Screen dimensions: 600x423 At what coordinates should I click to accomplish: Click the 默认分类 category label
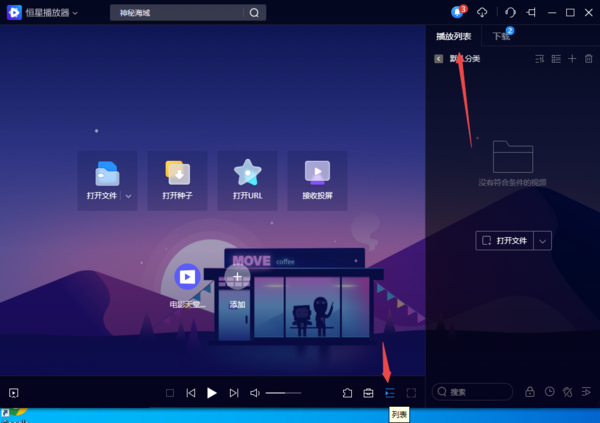click(x=465, y=59)
